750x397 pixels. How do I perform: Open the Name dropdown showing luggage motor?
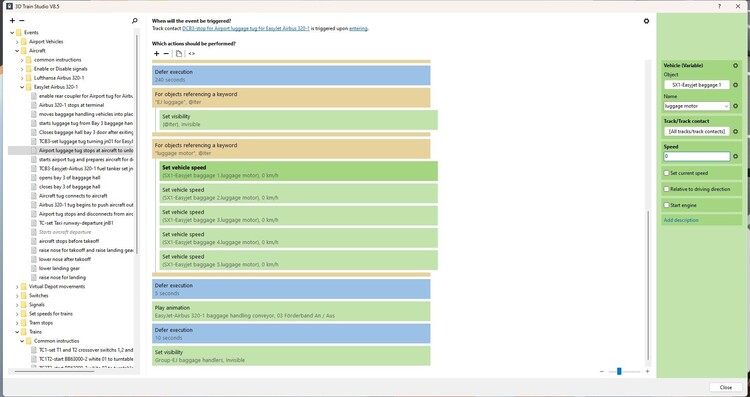[697, 106]
